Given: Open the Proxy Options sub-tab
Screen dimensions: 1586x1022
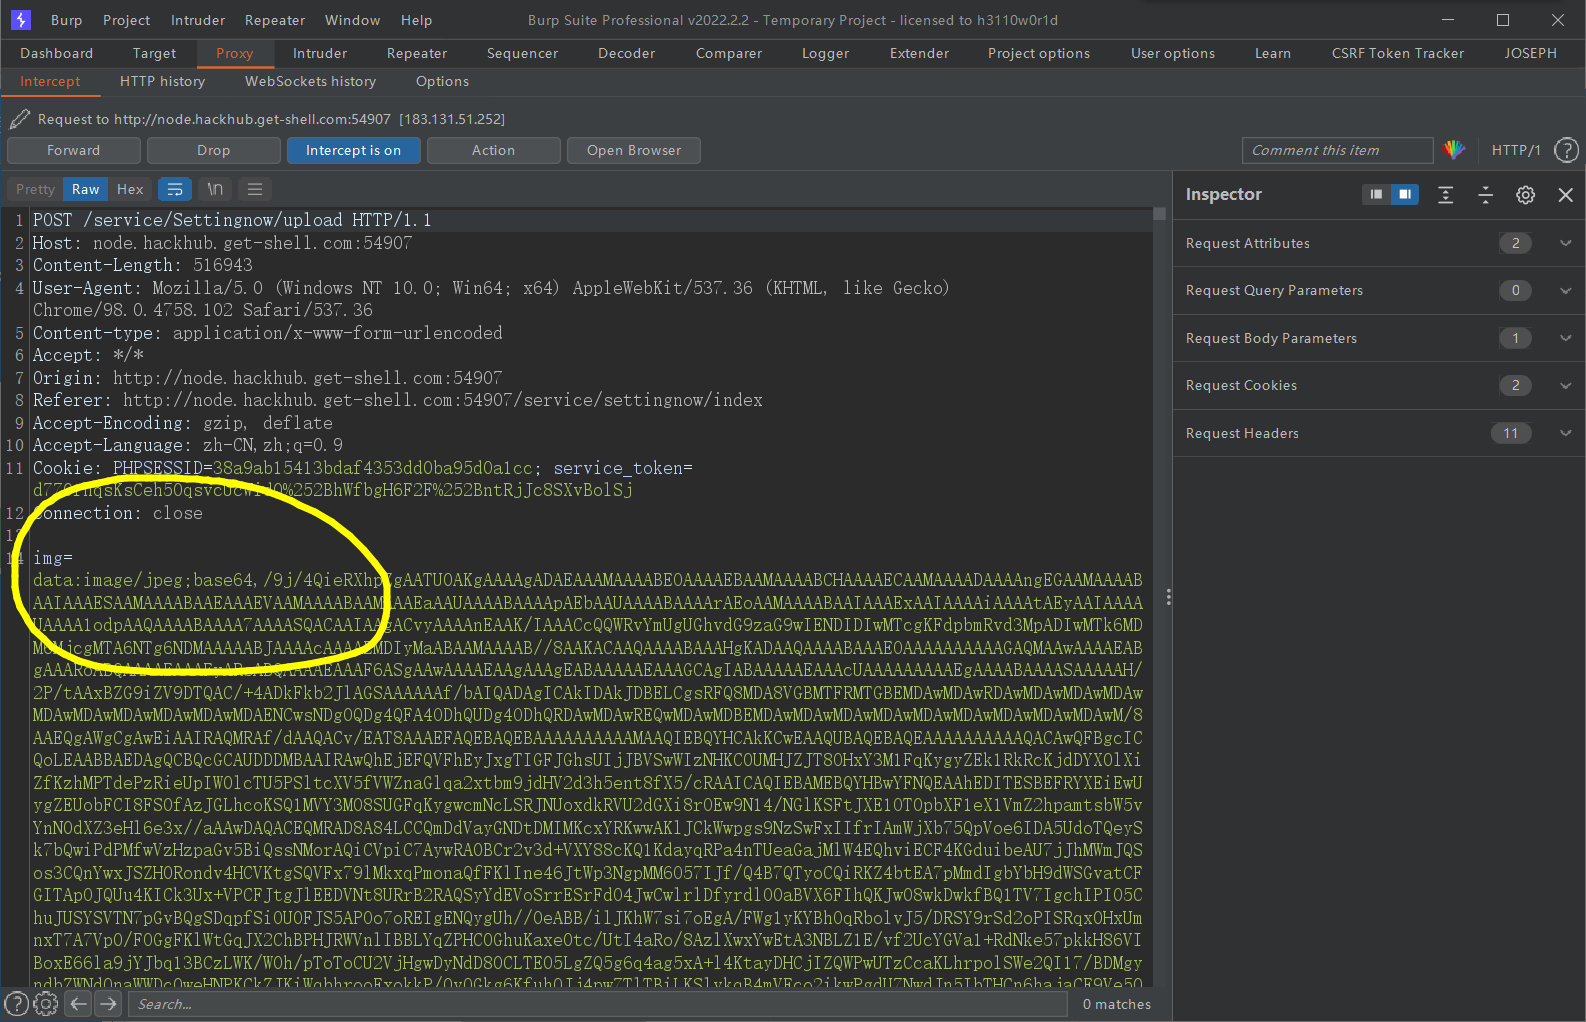Looking at the screenshot, I should 443,81.
